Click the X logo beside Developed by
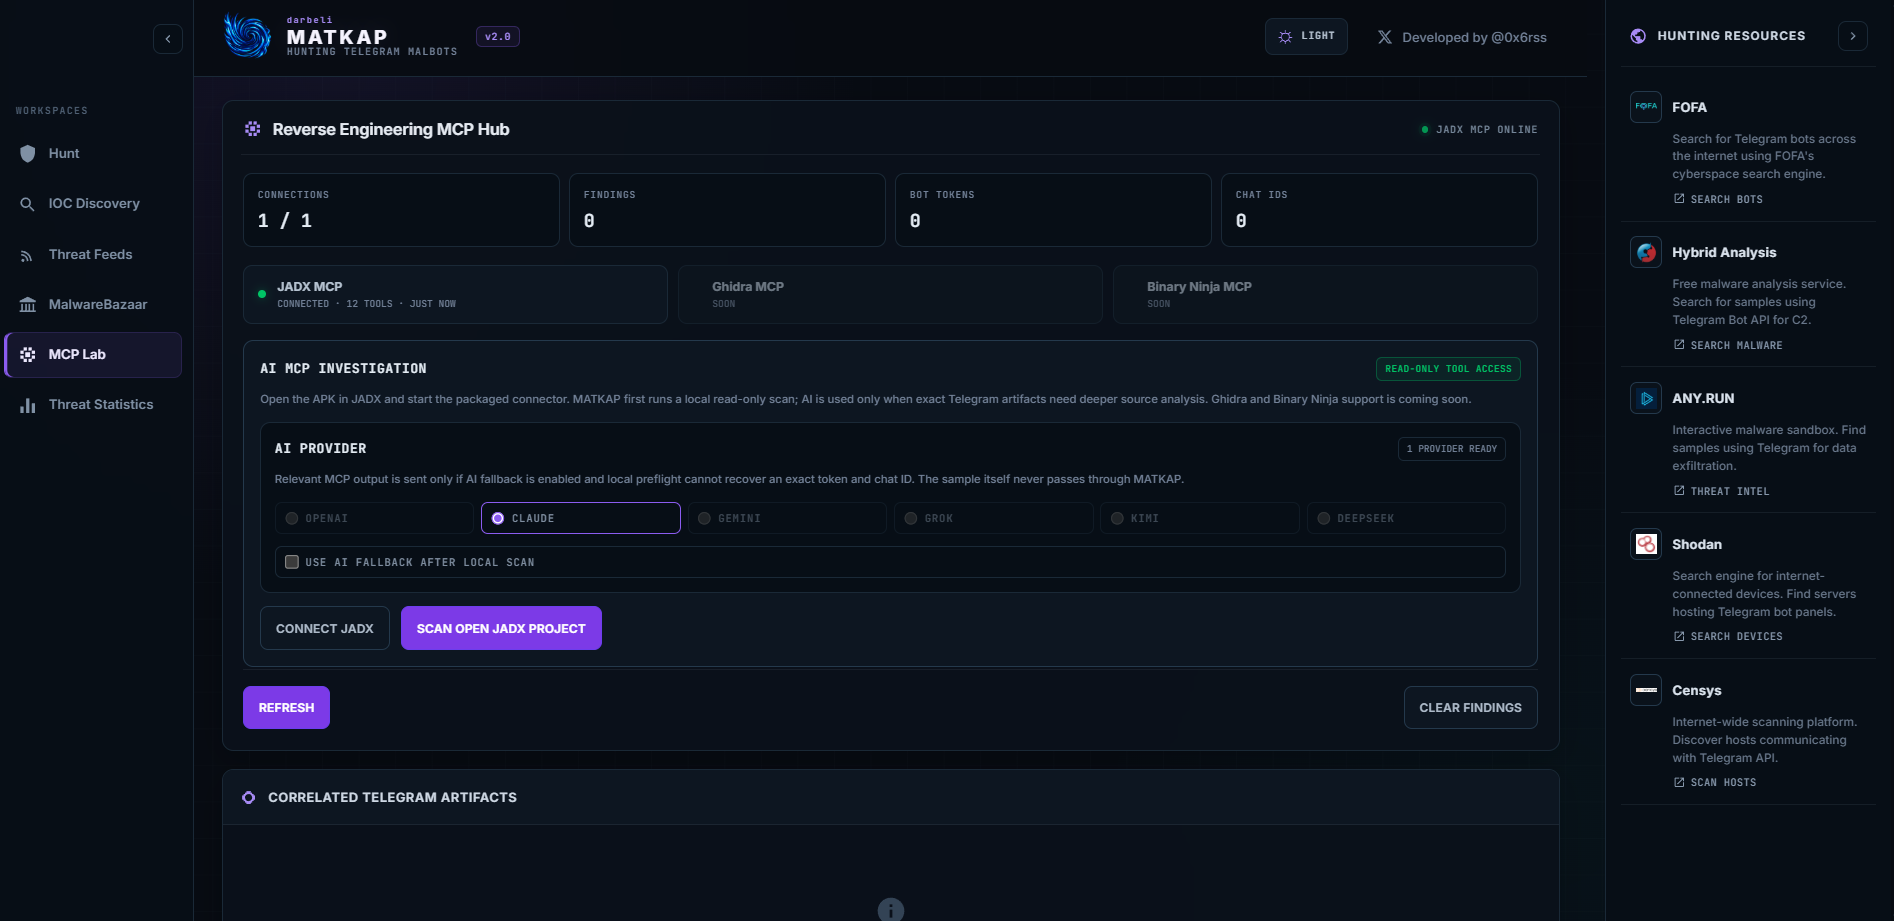Screen dimensions: 1894x921 coord(1385,37)
